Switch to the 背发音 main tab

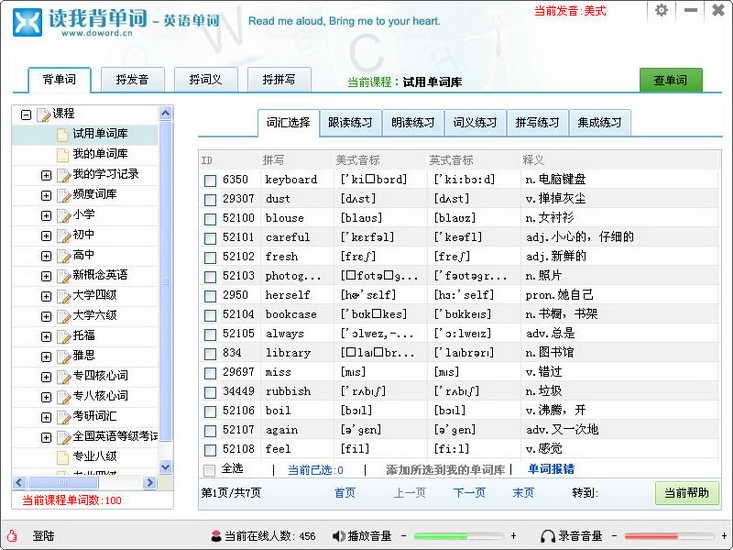point(132,79)
